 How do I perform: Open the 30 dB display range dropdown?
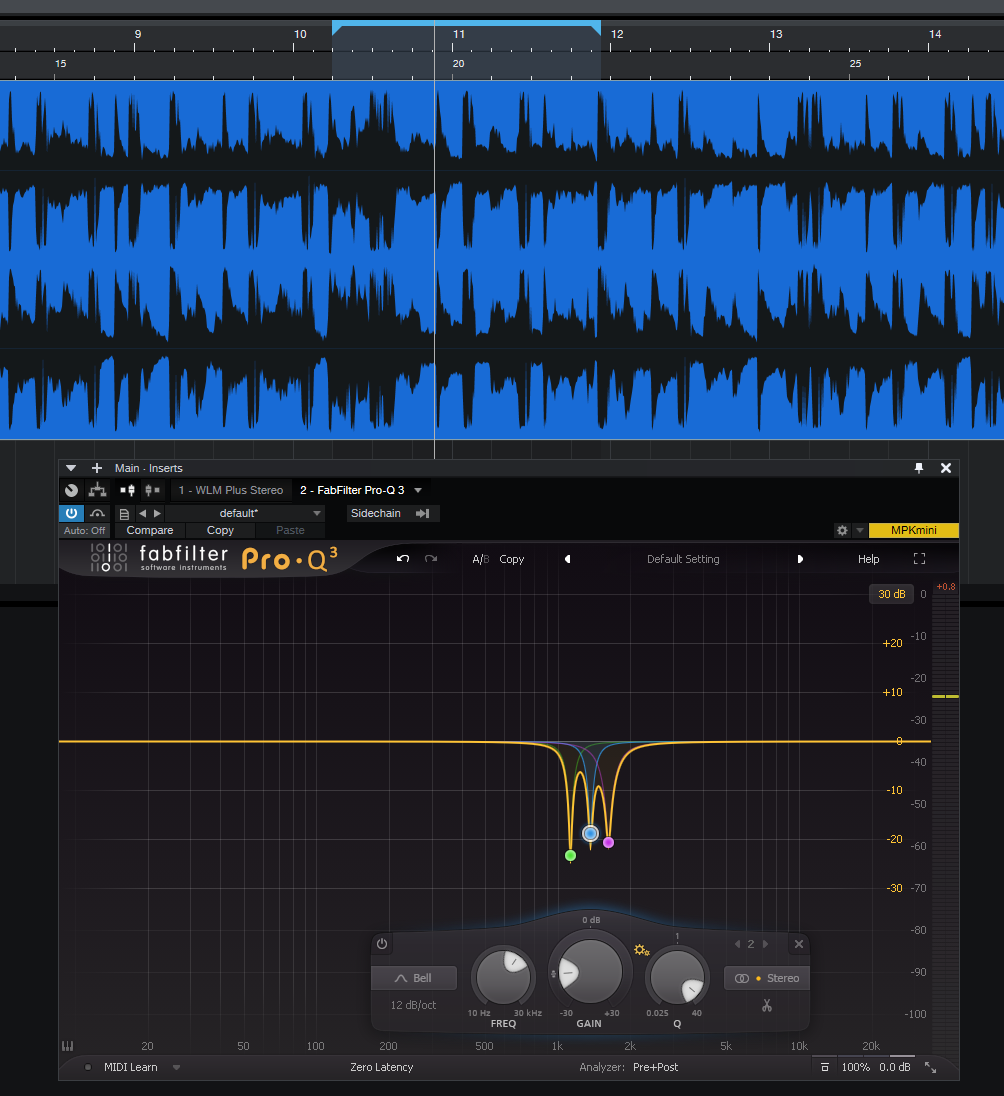click(x=890, y=594)
